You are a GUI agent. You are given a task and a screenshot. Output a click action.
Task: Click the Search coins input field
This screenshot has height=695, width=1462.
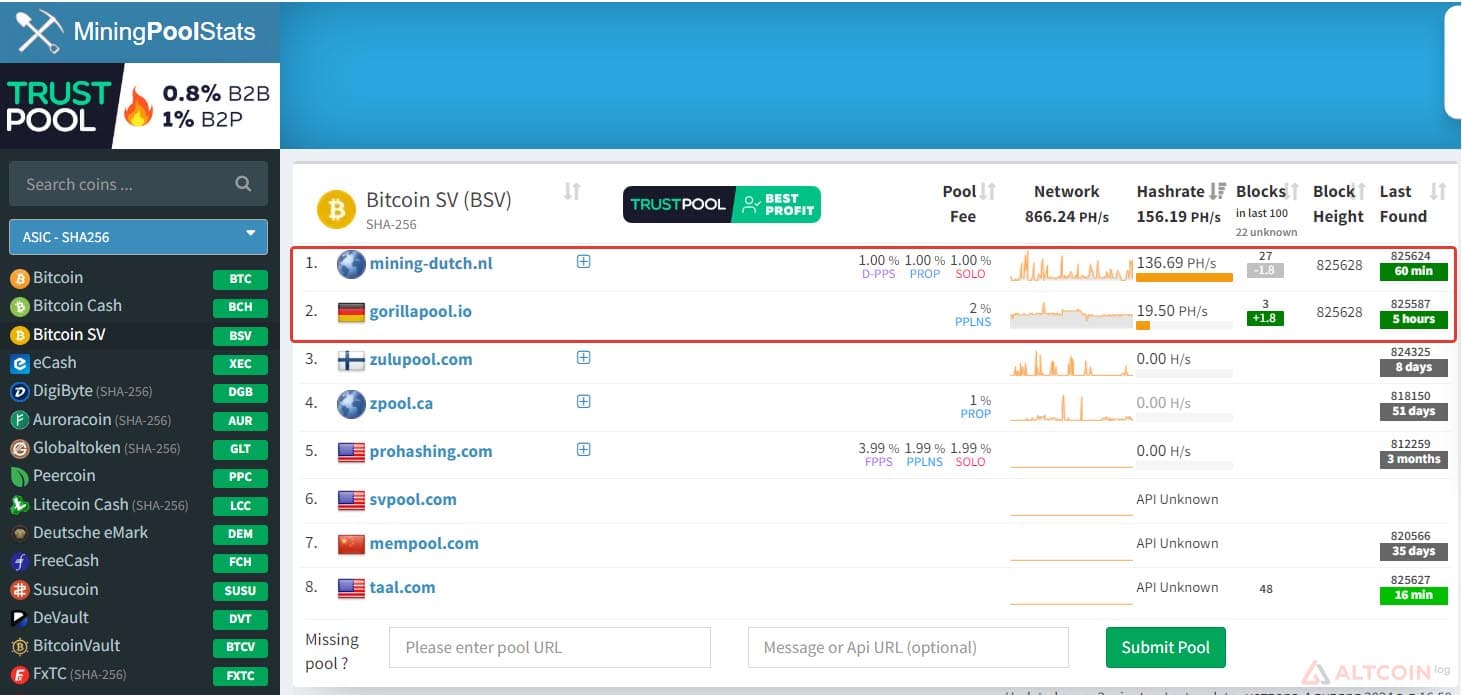pos(138,184)
